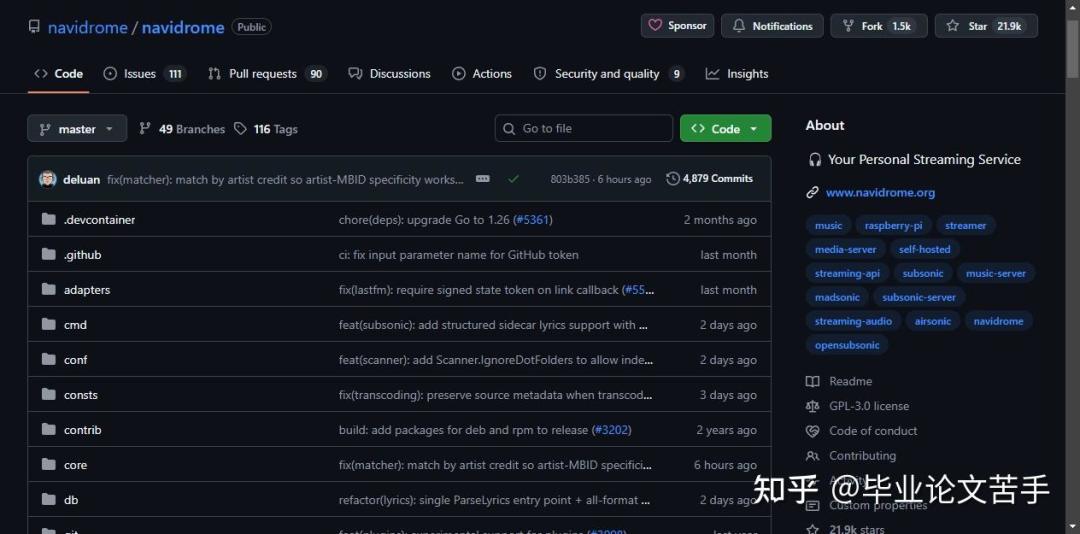Open the Security and quality tab
Viewport: 1080px width, 534px height.
pos(609,74)
